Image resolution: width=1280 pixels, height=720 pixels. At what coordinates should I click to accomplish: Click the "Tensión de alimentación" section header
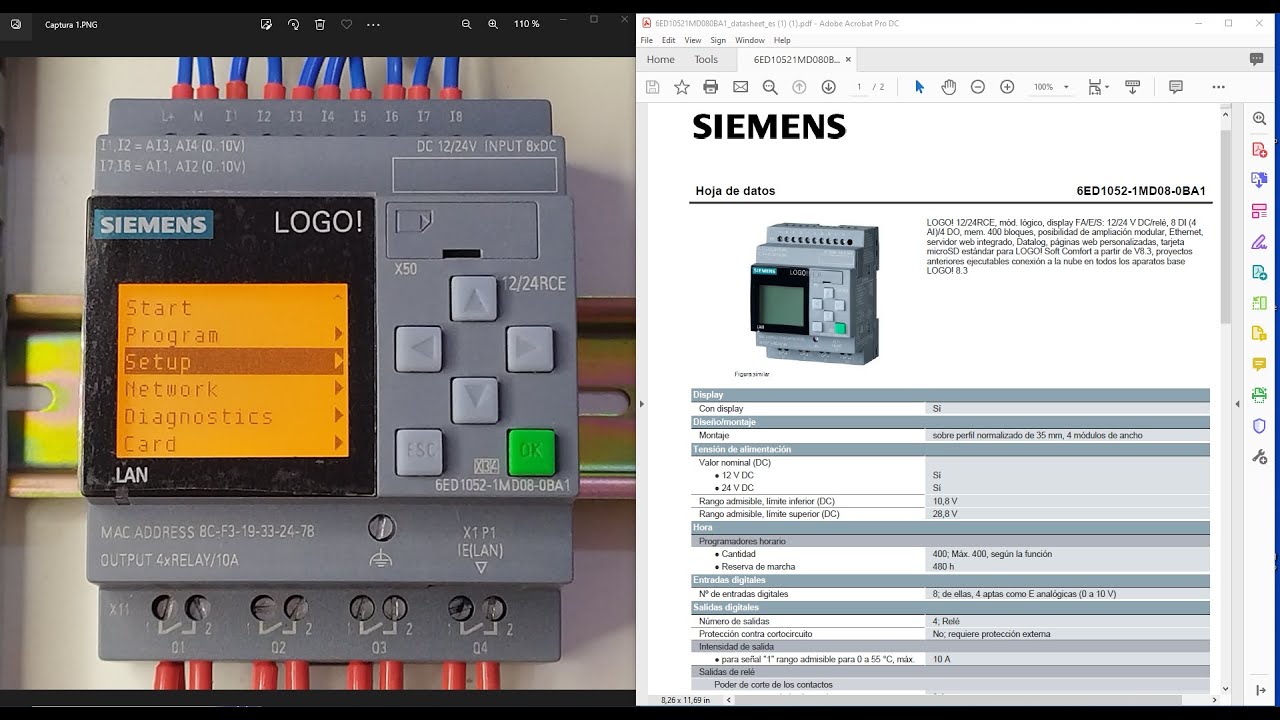[x=950, y=449]
